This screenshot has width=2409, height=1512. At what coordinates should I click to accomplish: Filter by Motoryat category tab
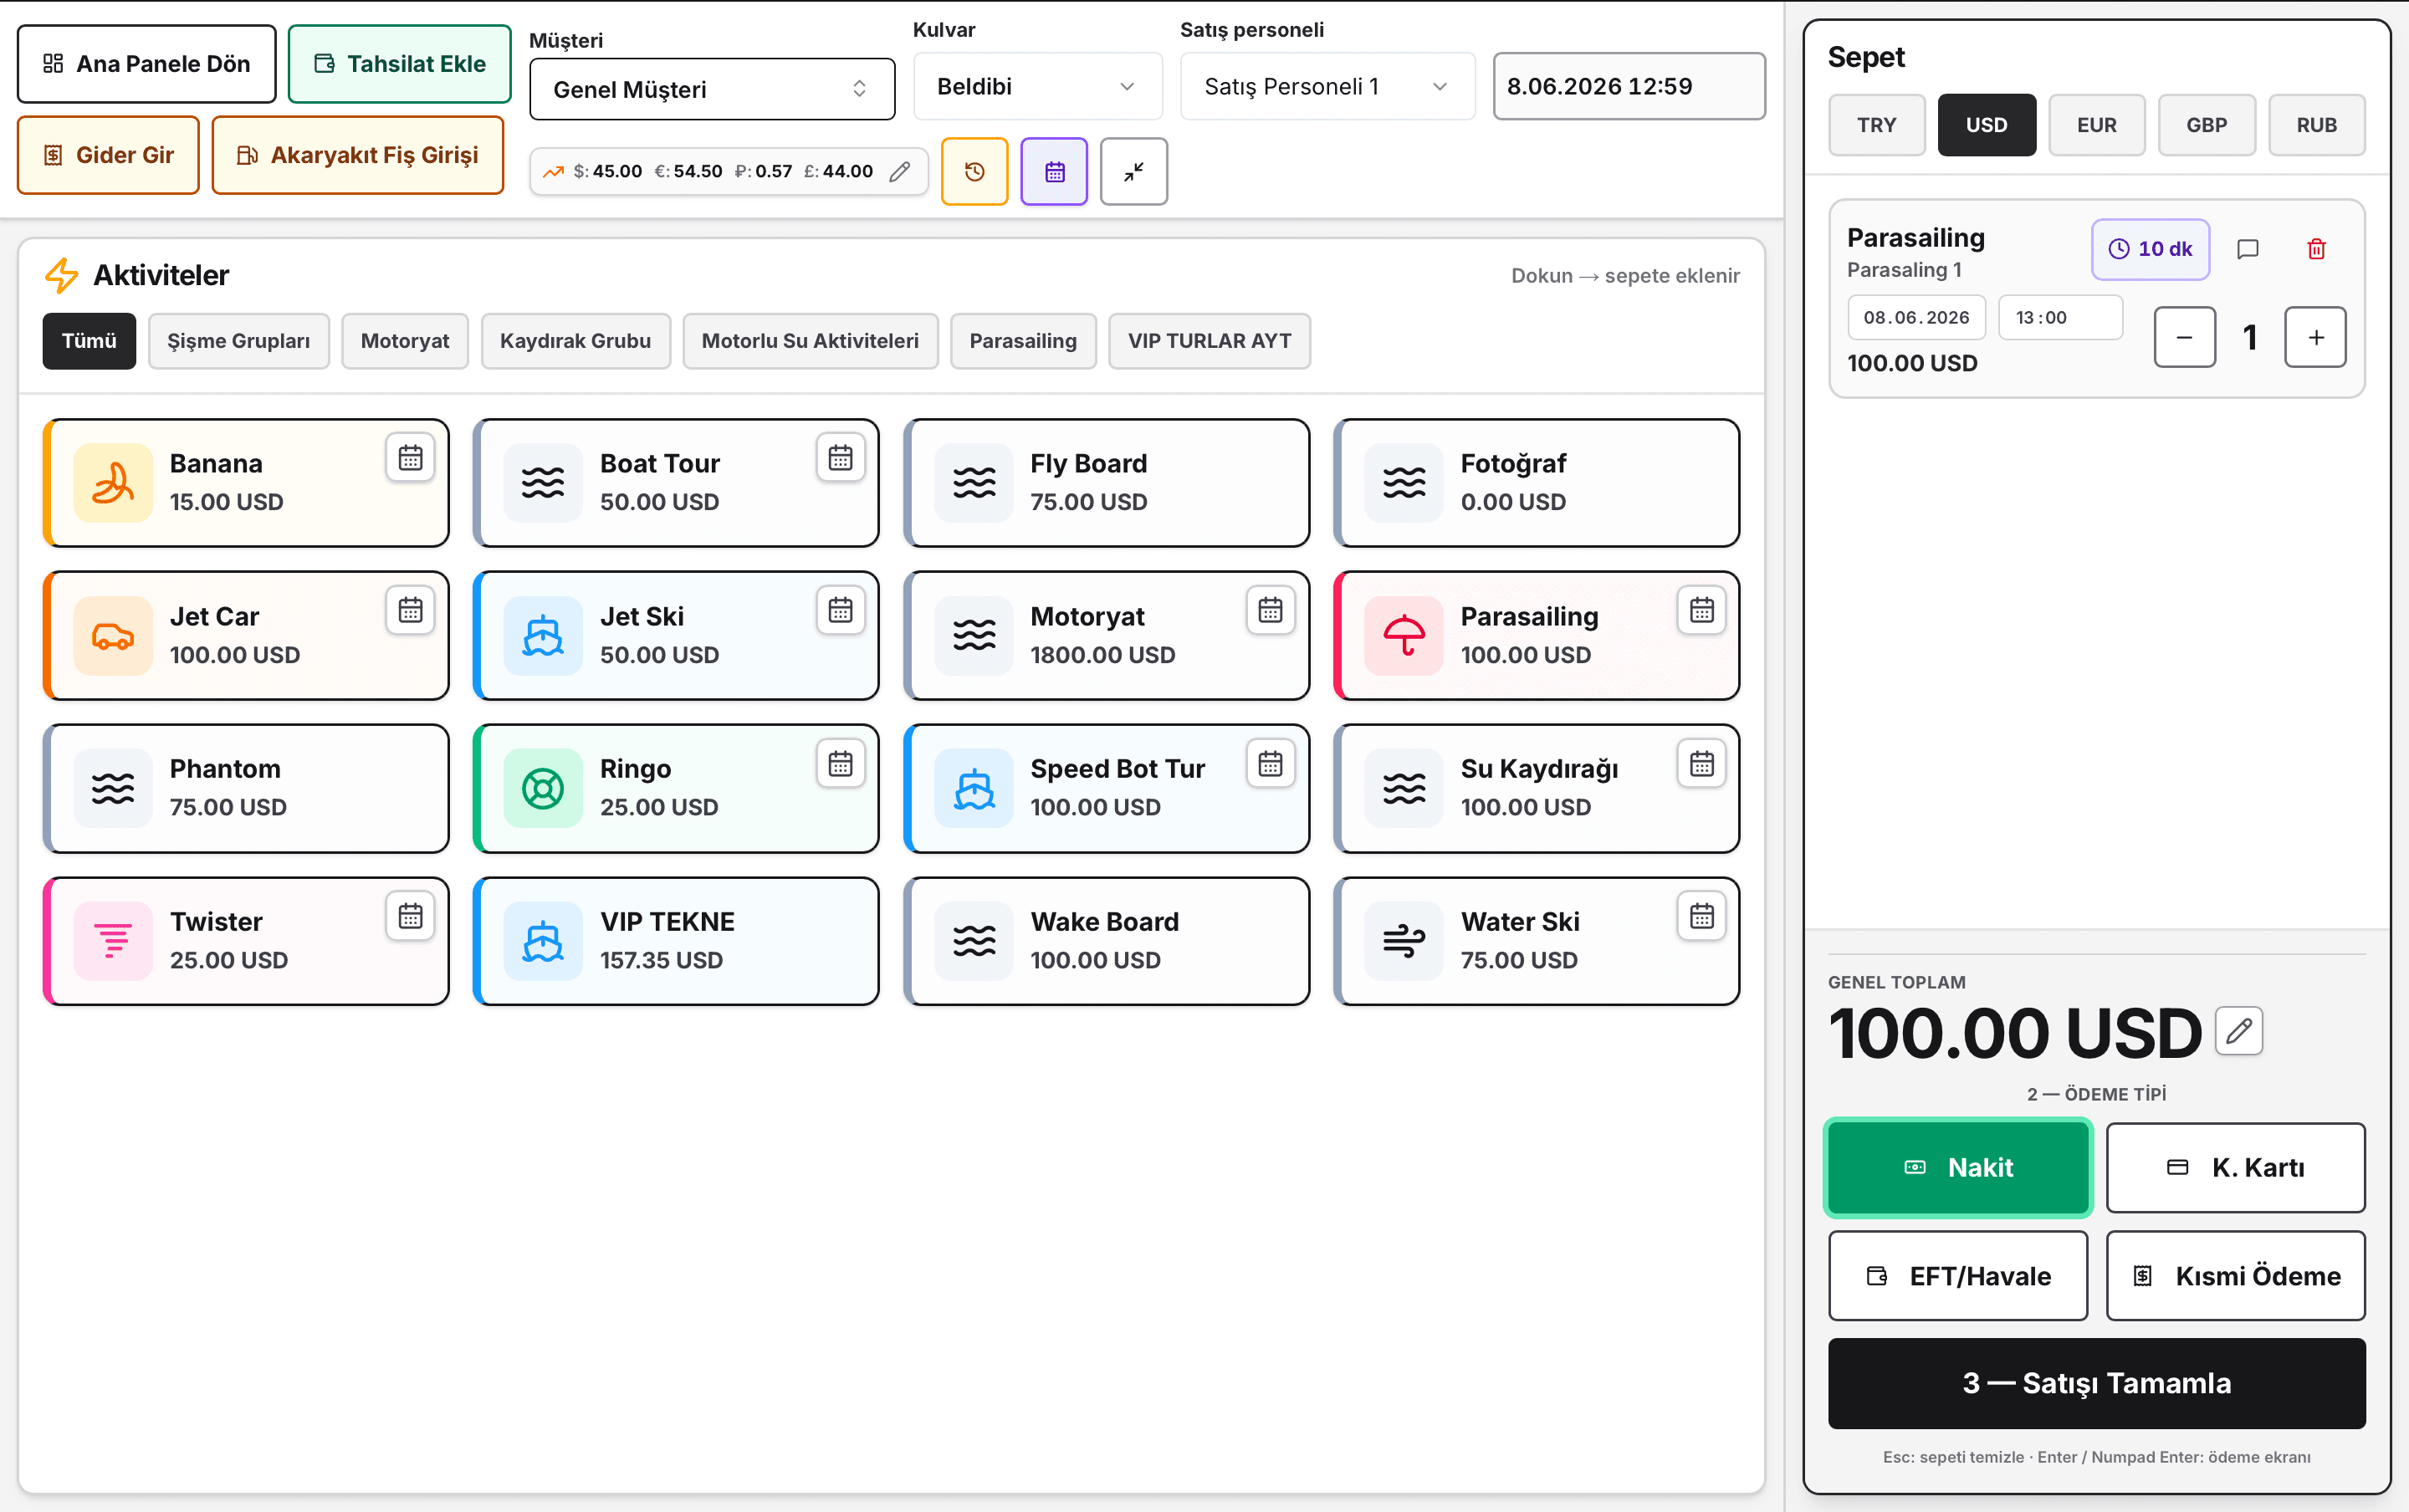[405, 341]
